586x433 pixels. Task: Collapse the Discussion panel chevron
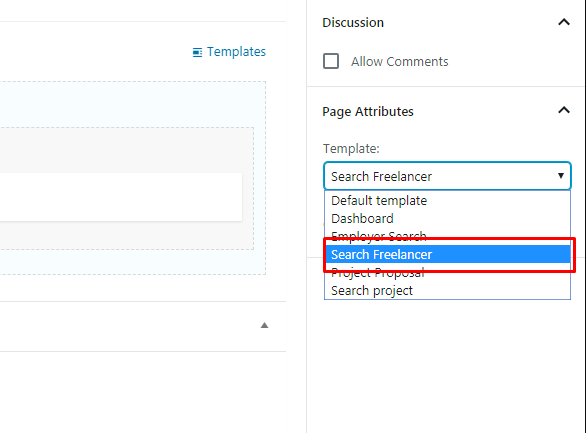pos(564,22)
